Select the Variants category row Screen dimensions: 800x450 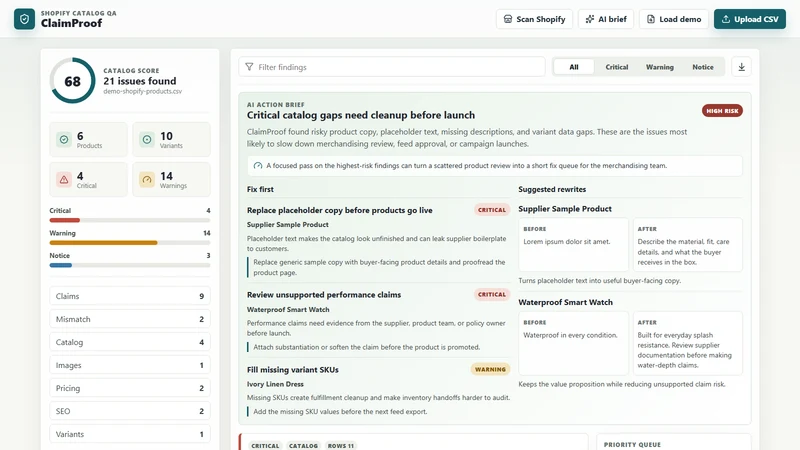click(130, 434)
